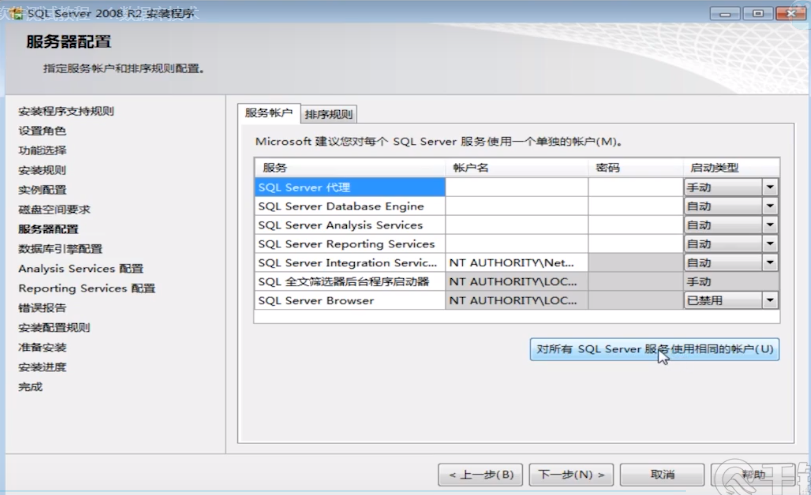Click NT AUTHORITY\Net... account for Integration Services
Viewport: 811px width, 495px height.
(516, 263)
